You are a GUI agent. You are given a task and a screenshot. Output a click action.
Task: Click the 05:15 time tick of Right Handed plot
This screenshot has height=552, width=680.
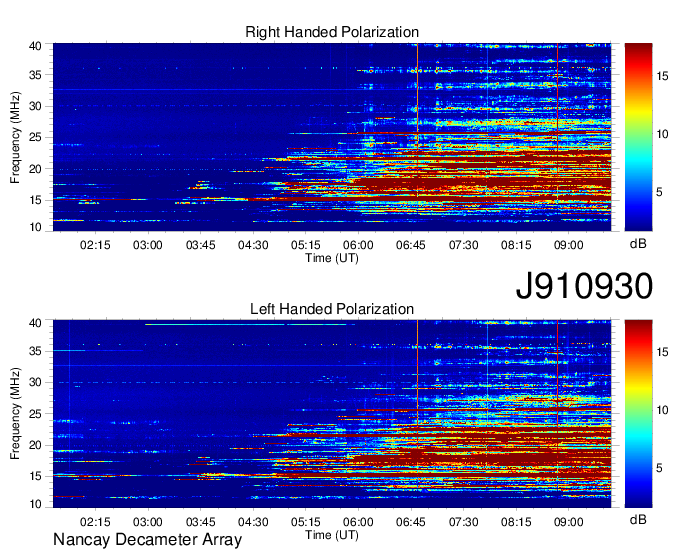pyautogui.click(x=305, y=245)
